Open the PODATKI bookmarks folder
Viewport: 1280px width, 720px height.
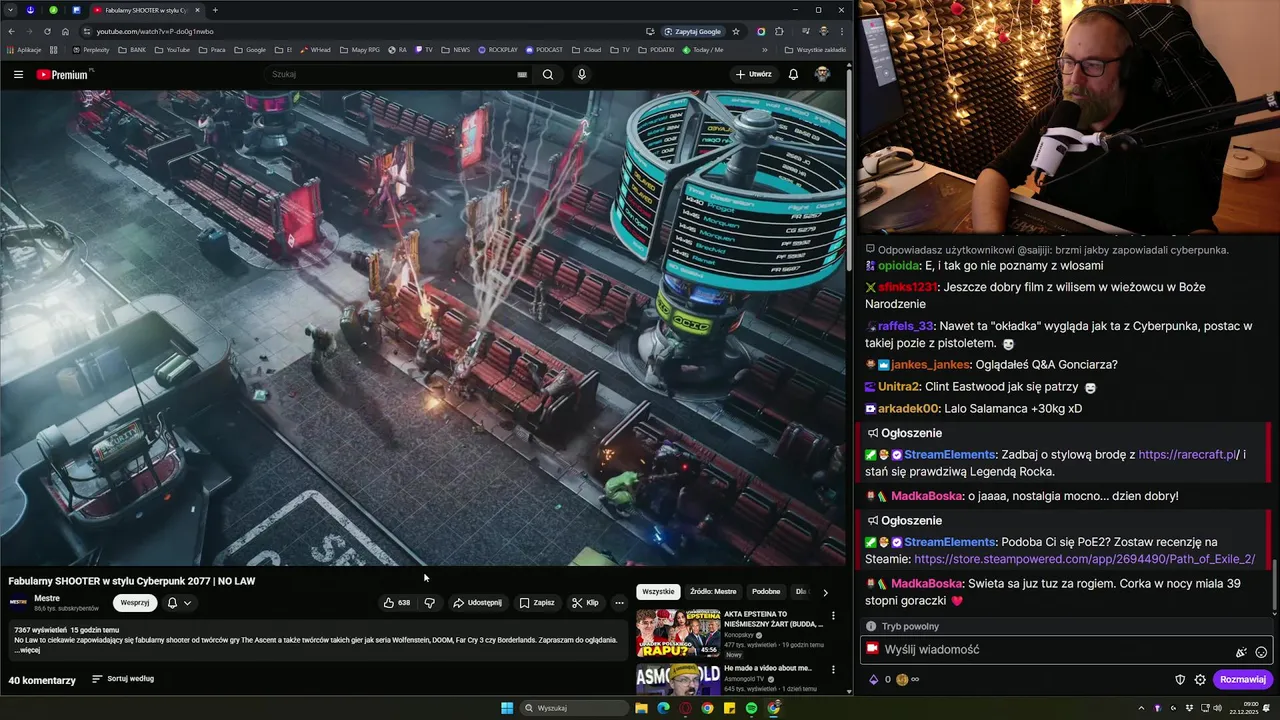[x=656, y=49]
